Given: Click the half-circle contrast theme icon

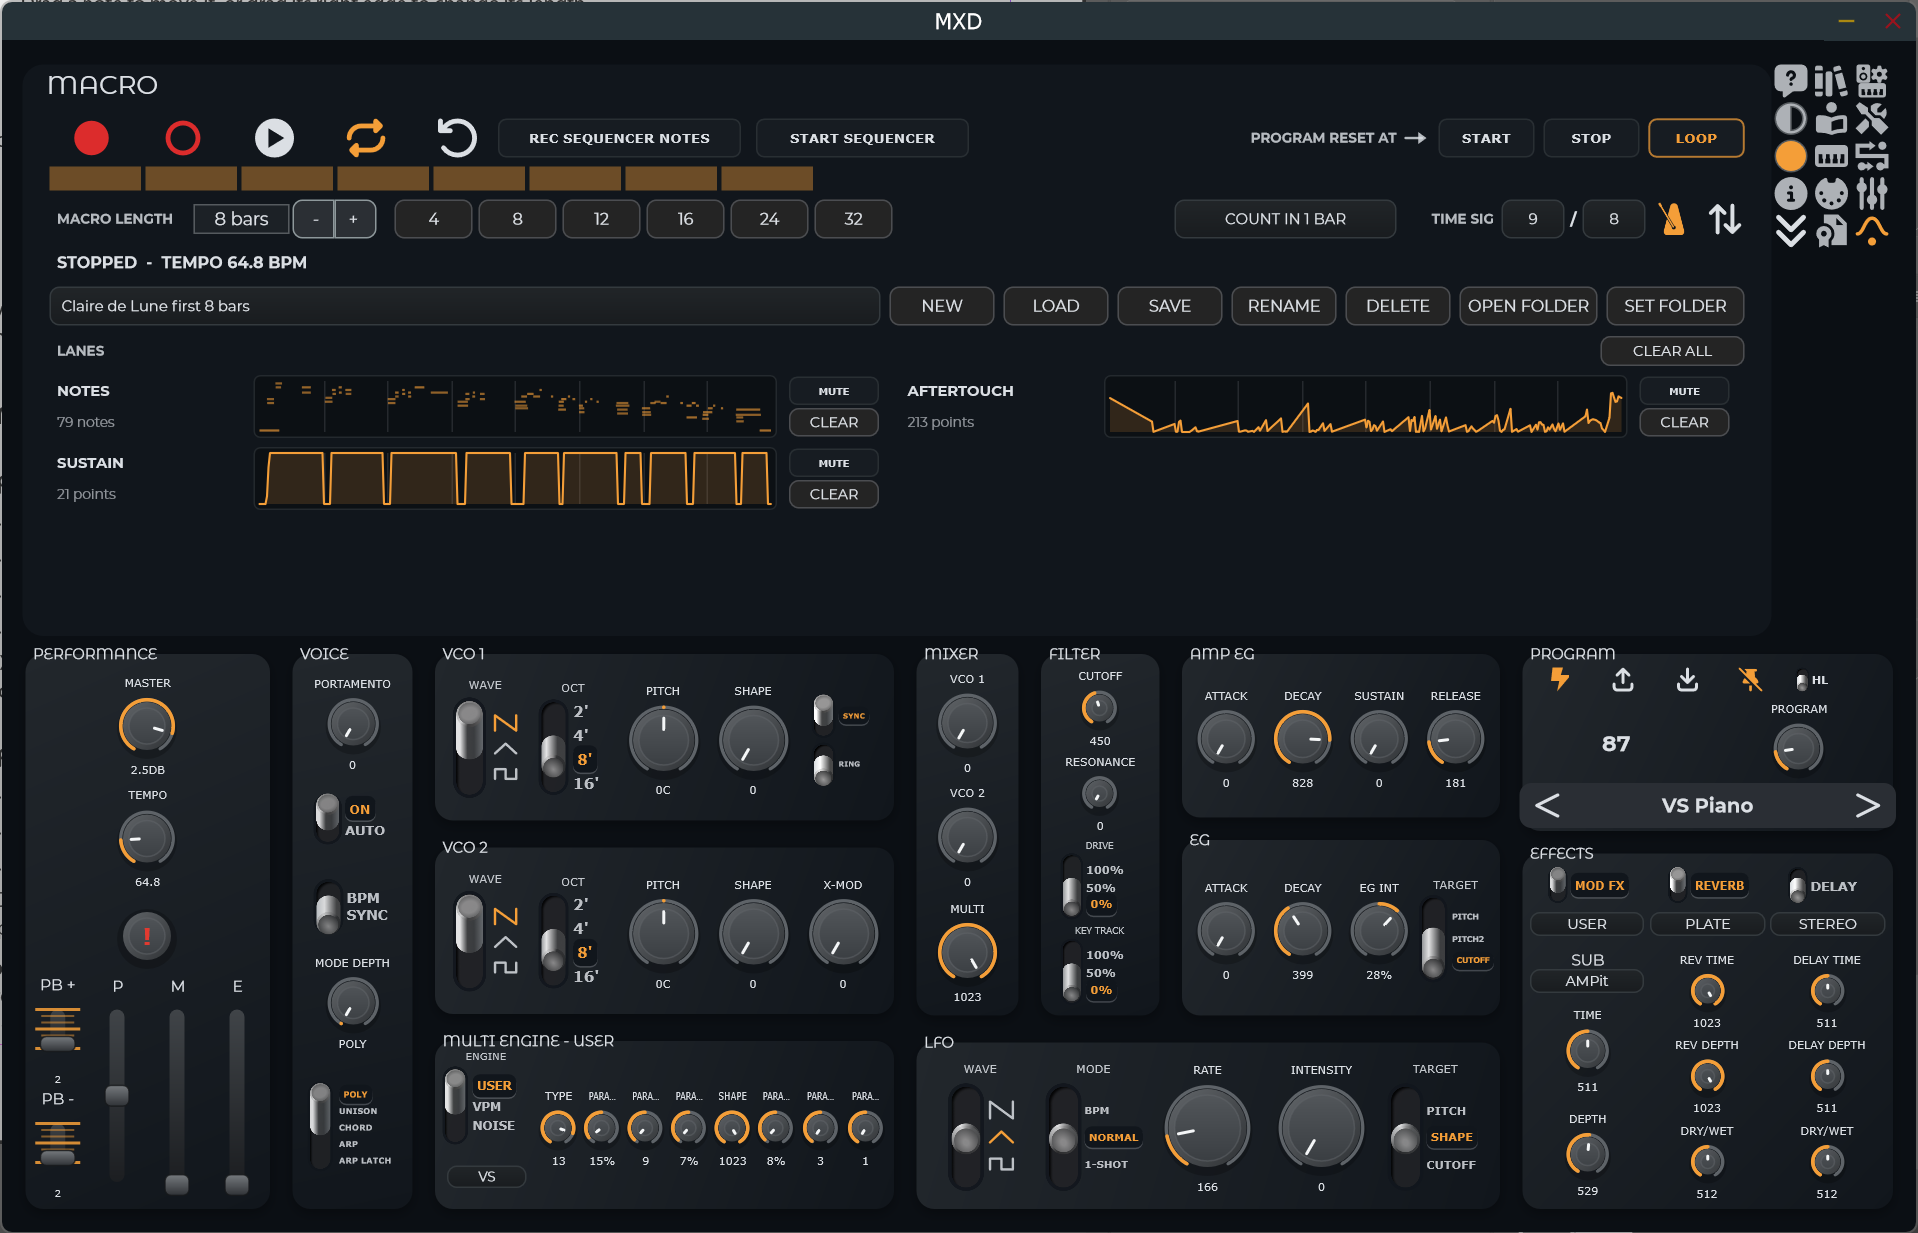Looking at the screenshot, I should click(1790, 118).
